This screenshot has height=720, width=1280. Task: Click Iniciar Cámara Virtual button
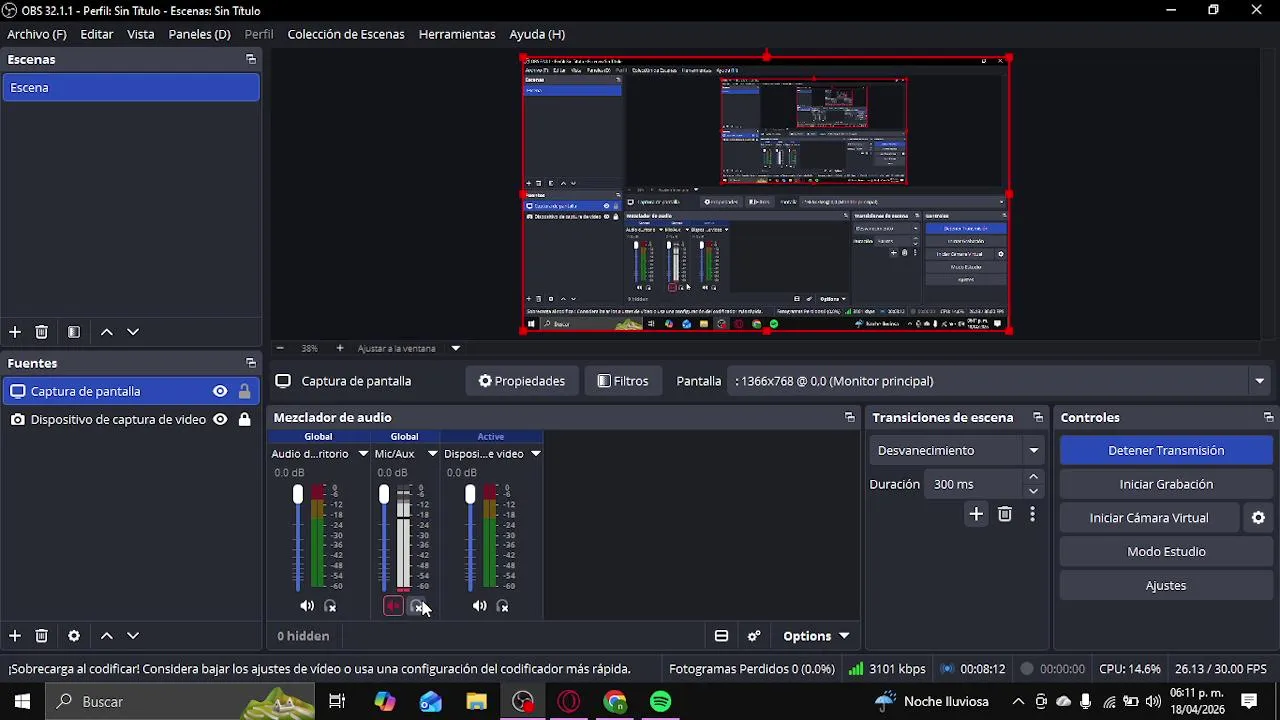[x=1149, y=518]
